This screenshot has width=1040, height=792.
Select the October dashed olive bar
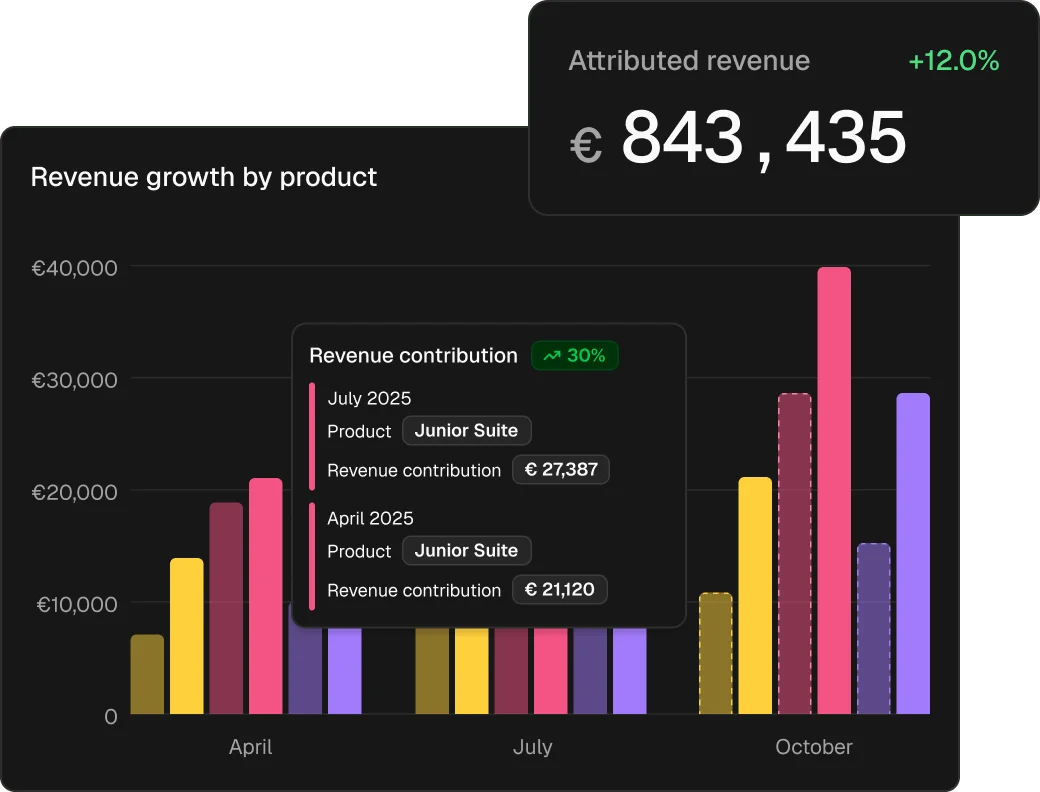pos(716,653)
